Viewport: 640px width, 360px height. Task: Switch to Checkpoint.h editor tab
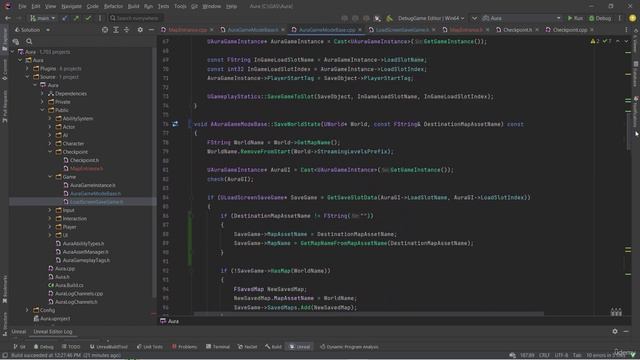tap(517, 30)
